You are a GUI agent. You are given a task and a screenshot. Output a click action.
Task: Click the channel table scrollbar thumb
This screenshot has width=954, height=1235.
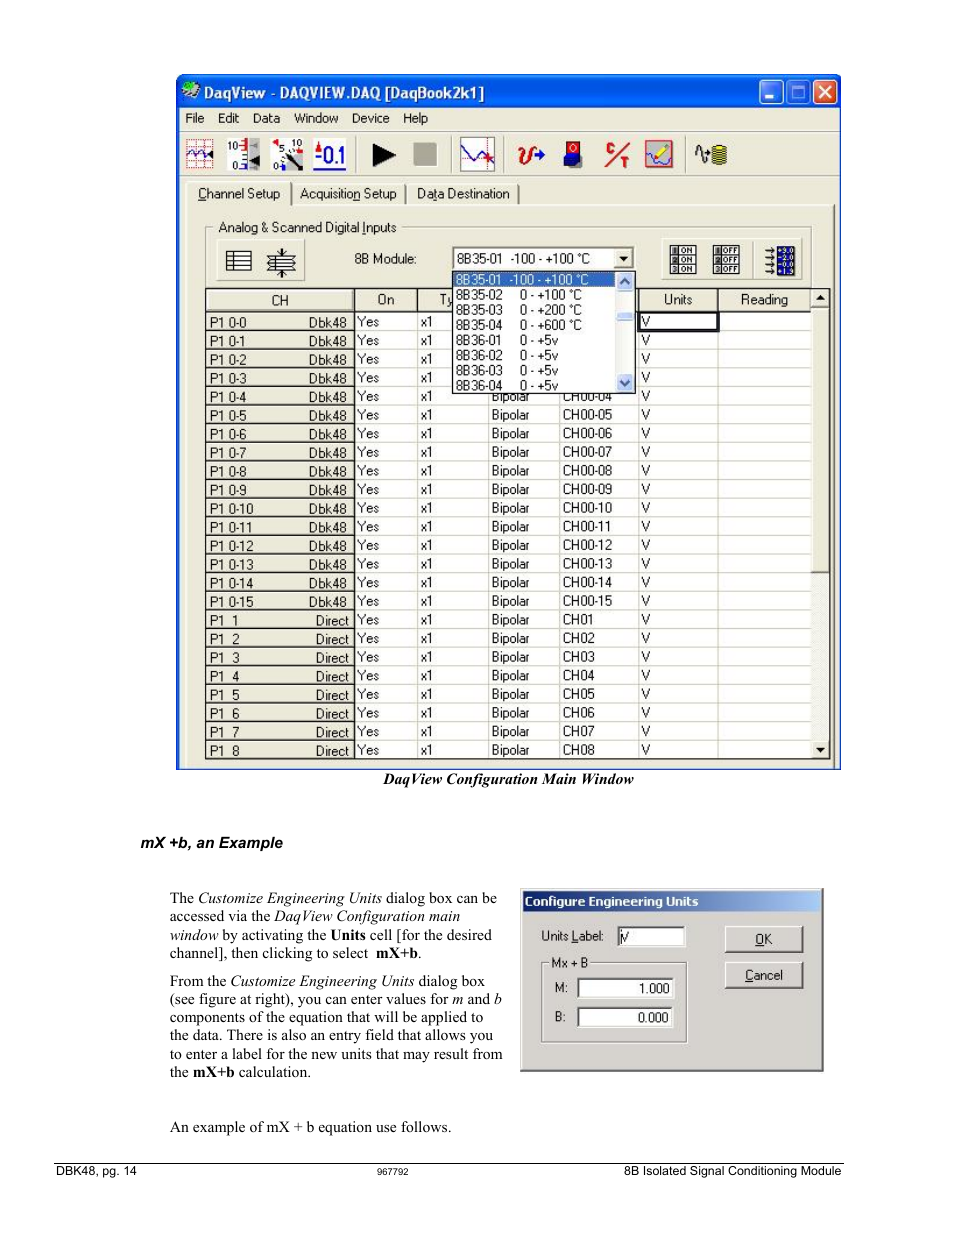821,440
